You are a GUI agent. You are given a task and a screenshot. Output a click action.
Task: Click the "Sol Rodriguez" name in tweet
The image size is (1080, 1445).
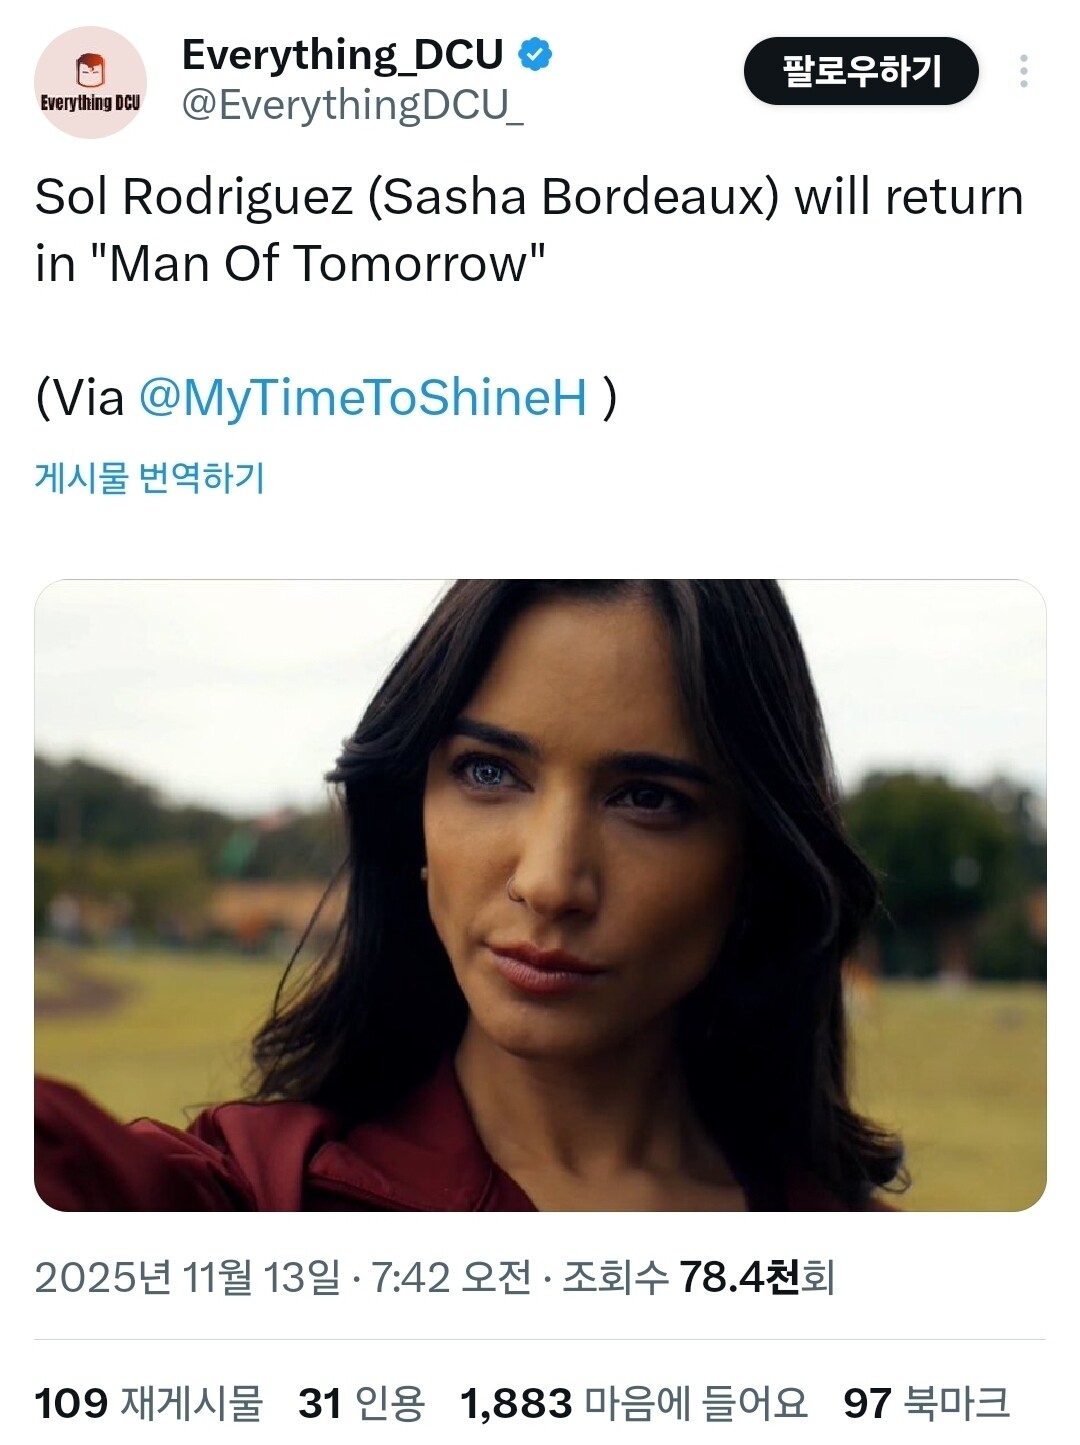click(194, 197)
